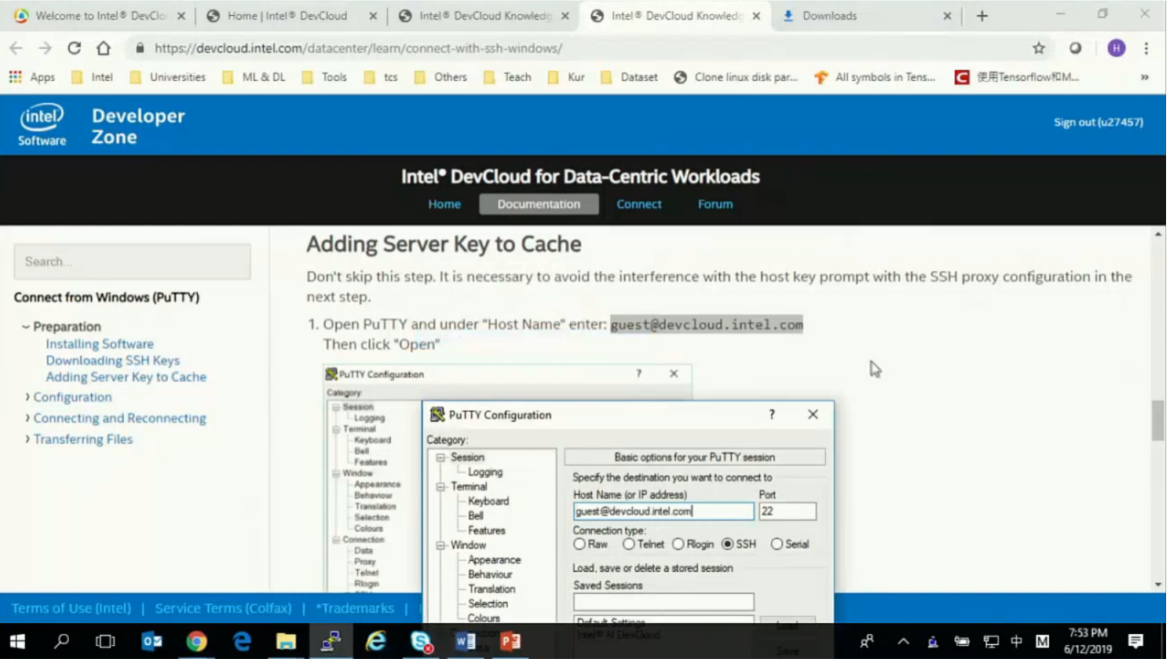
Task: Expand Connecting and Reconnecting section
Action: (28, 418)
